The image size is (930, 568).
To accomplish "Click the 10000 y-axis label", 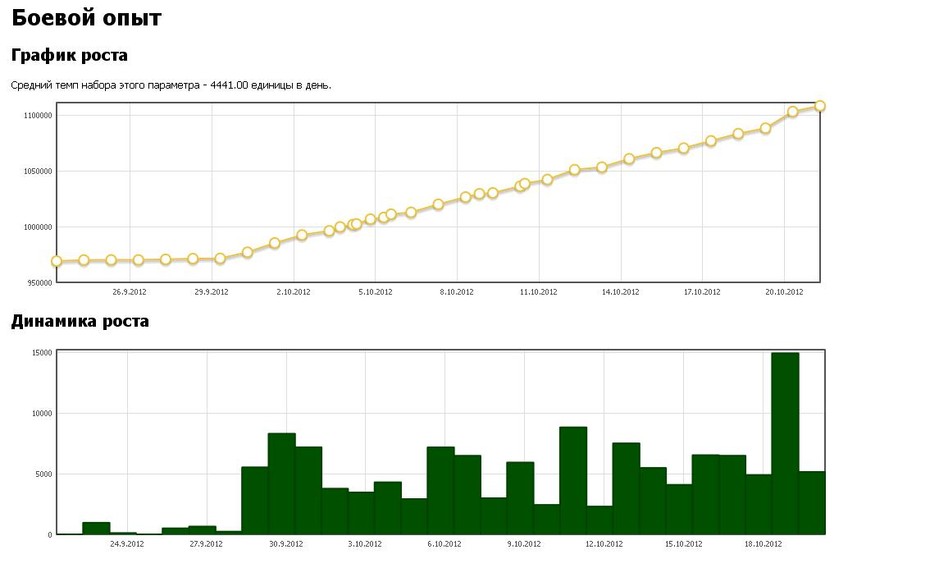I will coord(42,413).
